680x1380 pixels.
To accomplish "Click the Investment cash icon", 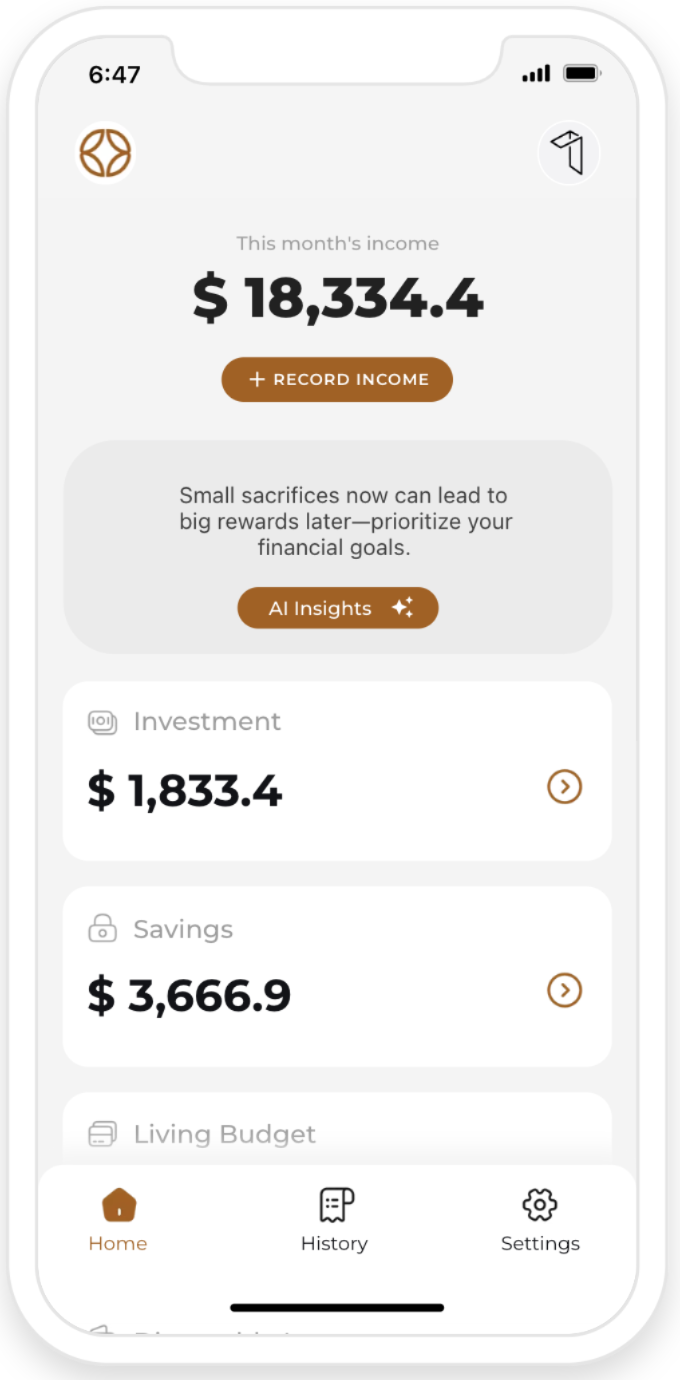I will (103, 722).
